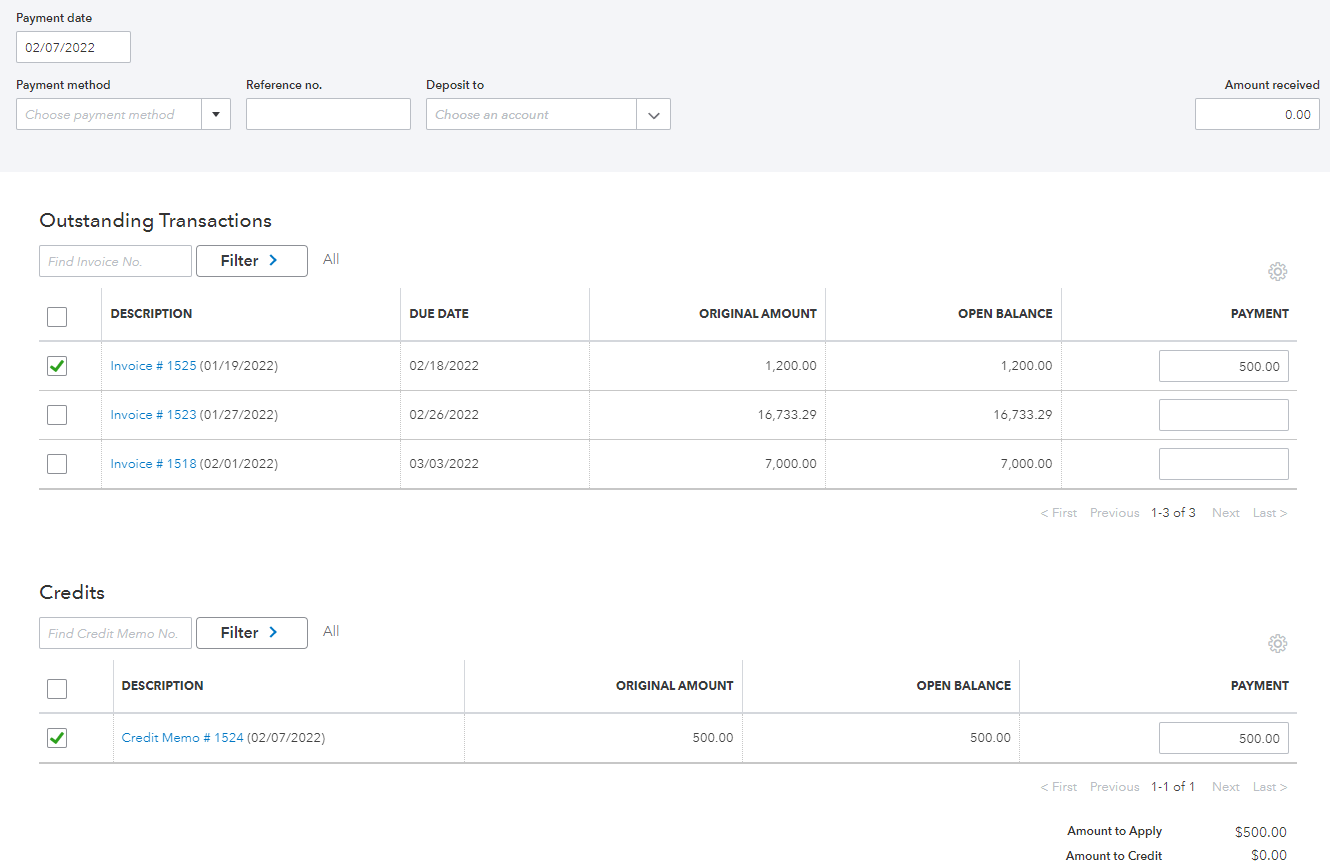This screenshot has width=1330, height=867.
Task: Open settings gear for Credits table
Action: pyautogui.click(x=1277, y=643)
